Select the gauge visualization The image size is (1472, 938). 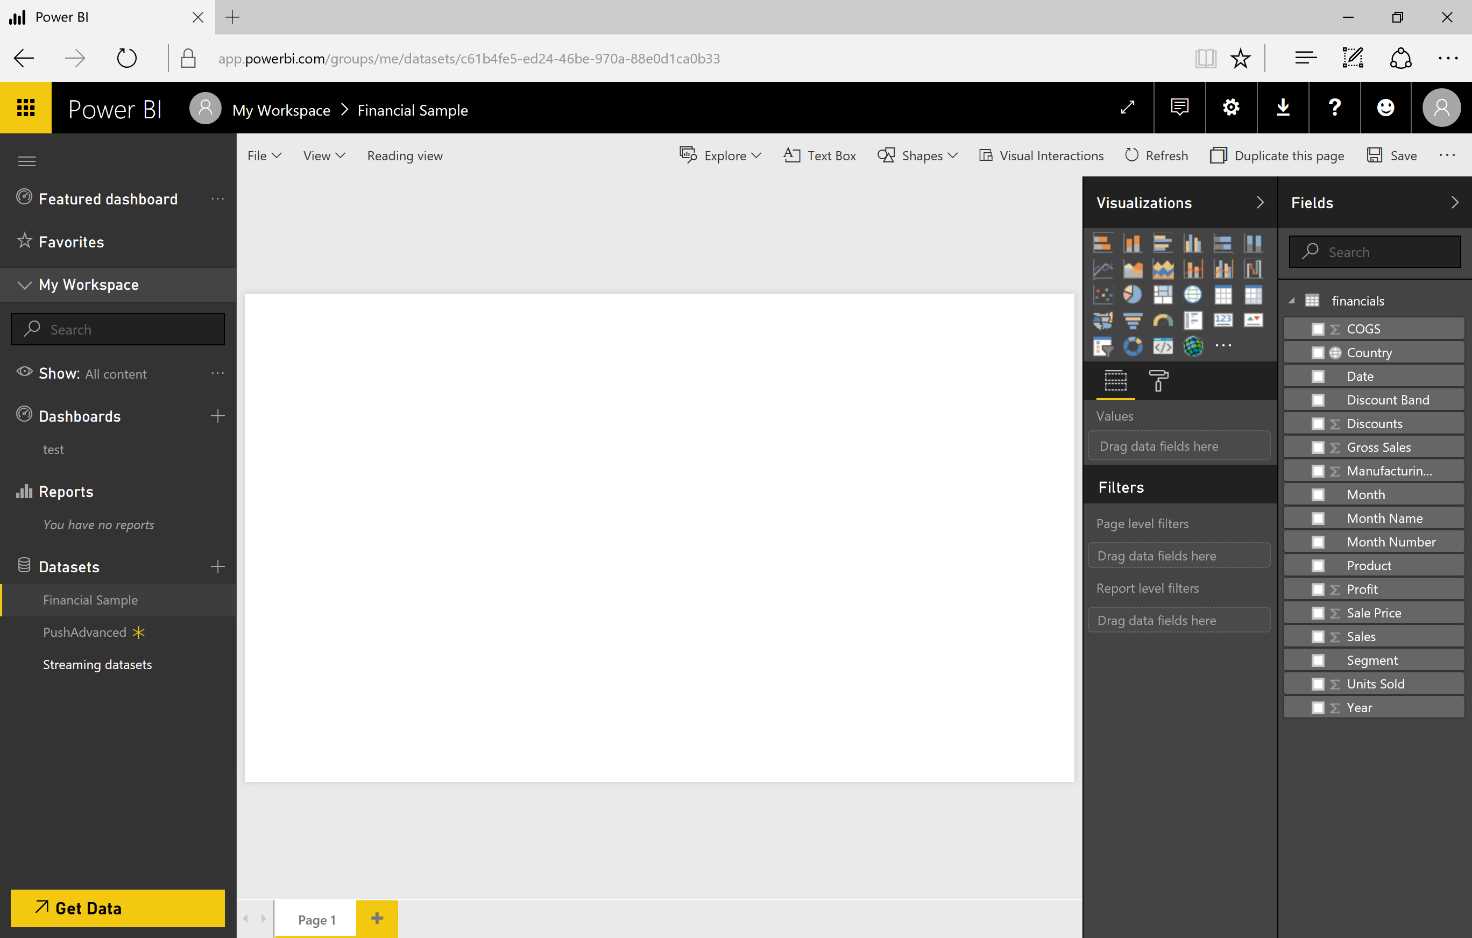1162,320
